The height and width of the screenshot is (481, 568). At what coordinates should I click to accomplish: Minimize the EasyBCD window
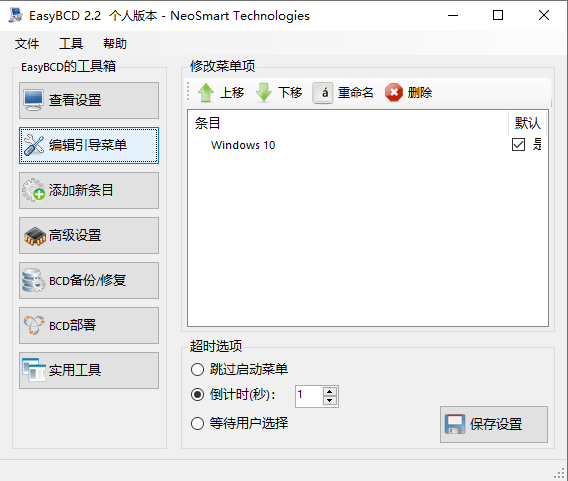(x=453, y=15)
